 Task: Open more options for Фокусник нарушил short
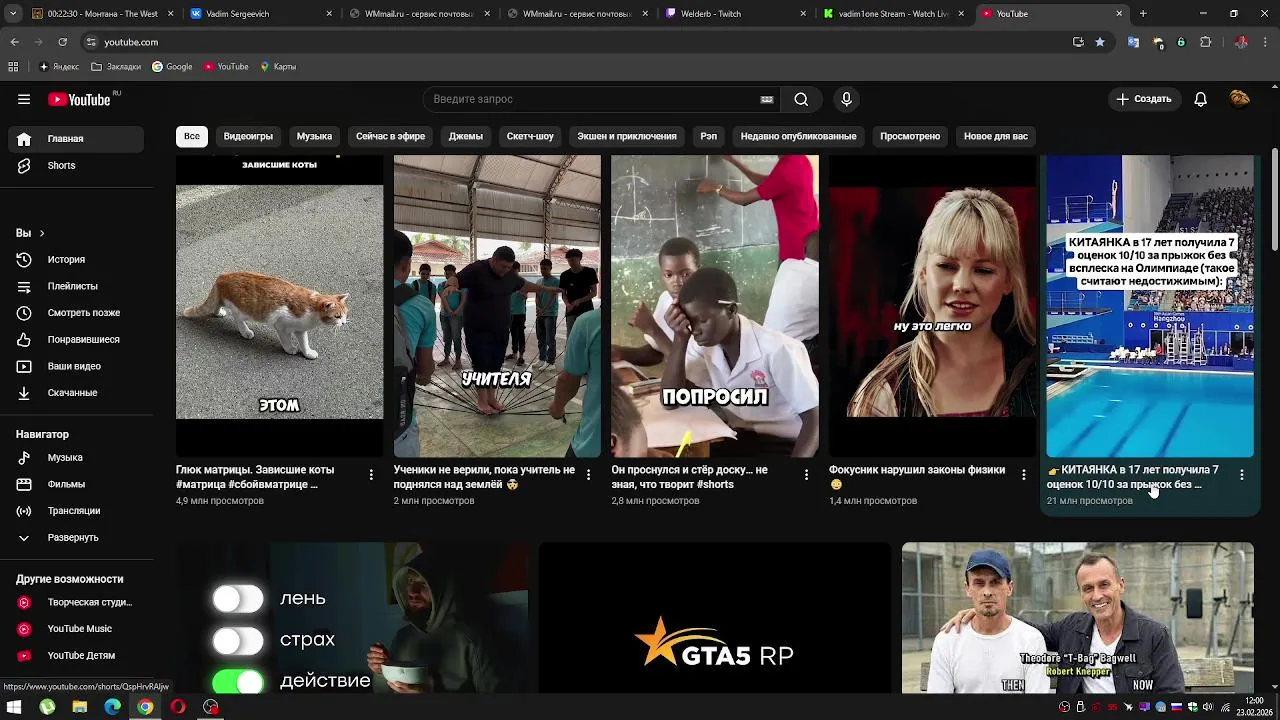point(1023,475)
